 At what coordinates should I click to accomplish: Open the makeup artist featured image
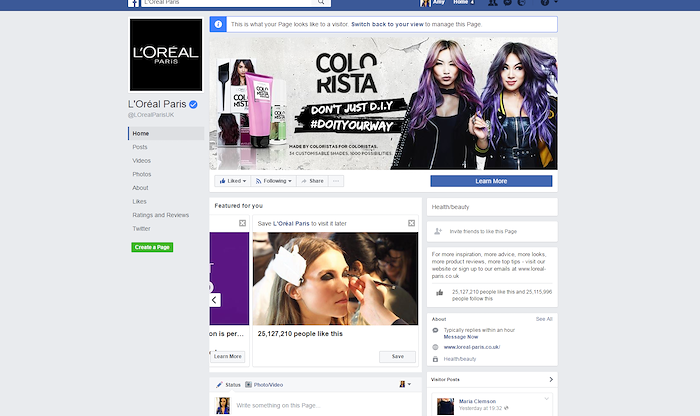335,279
